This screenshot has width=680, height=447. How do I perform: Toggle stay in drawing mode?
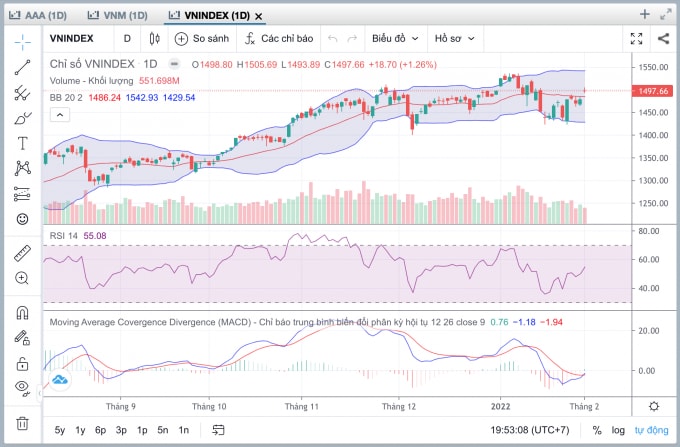click(x=22, y=338)
